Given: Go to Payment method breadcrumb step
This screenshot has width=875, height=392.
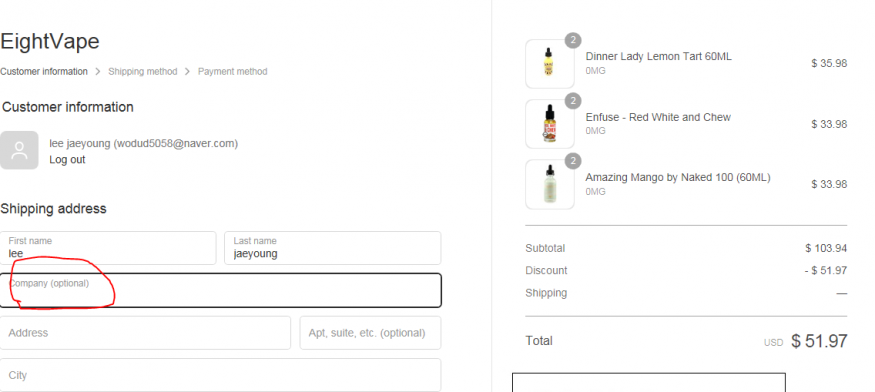Looking at the screenshot, I should [233, 71].
